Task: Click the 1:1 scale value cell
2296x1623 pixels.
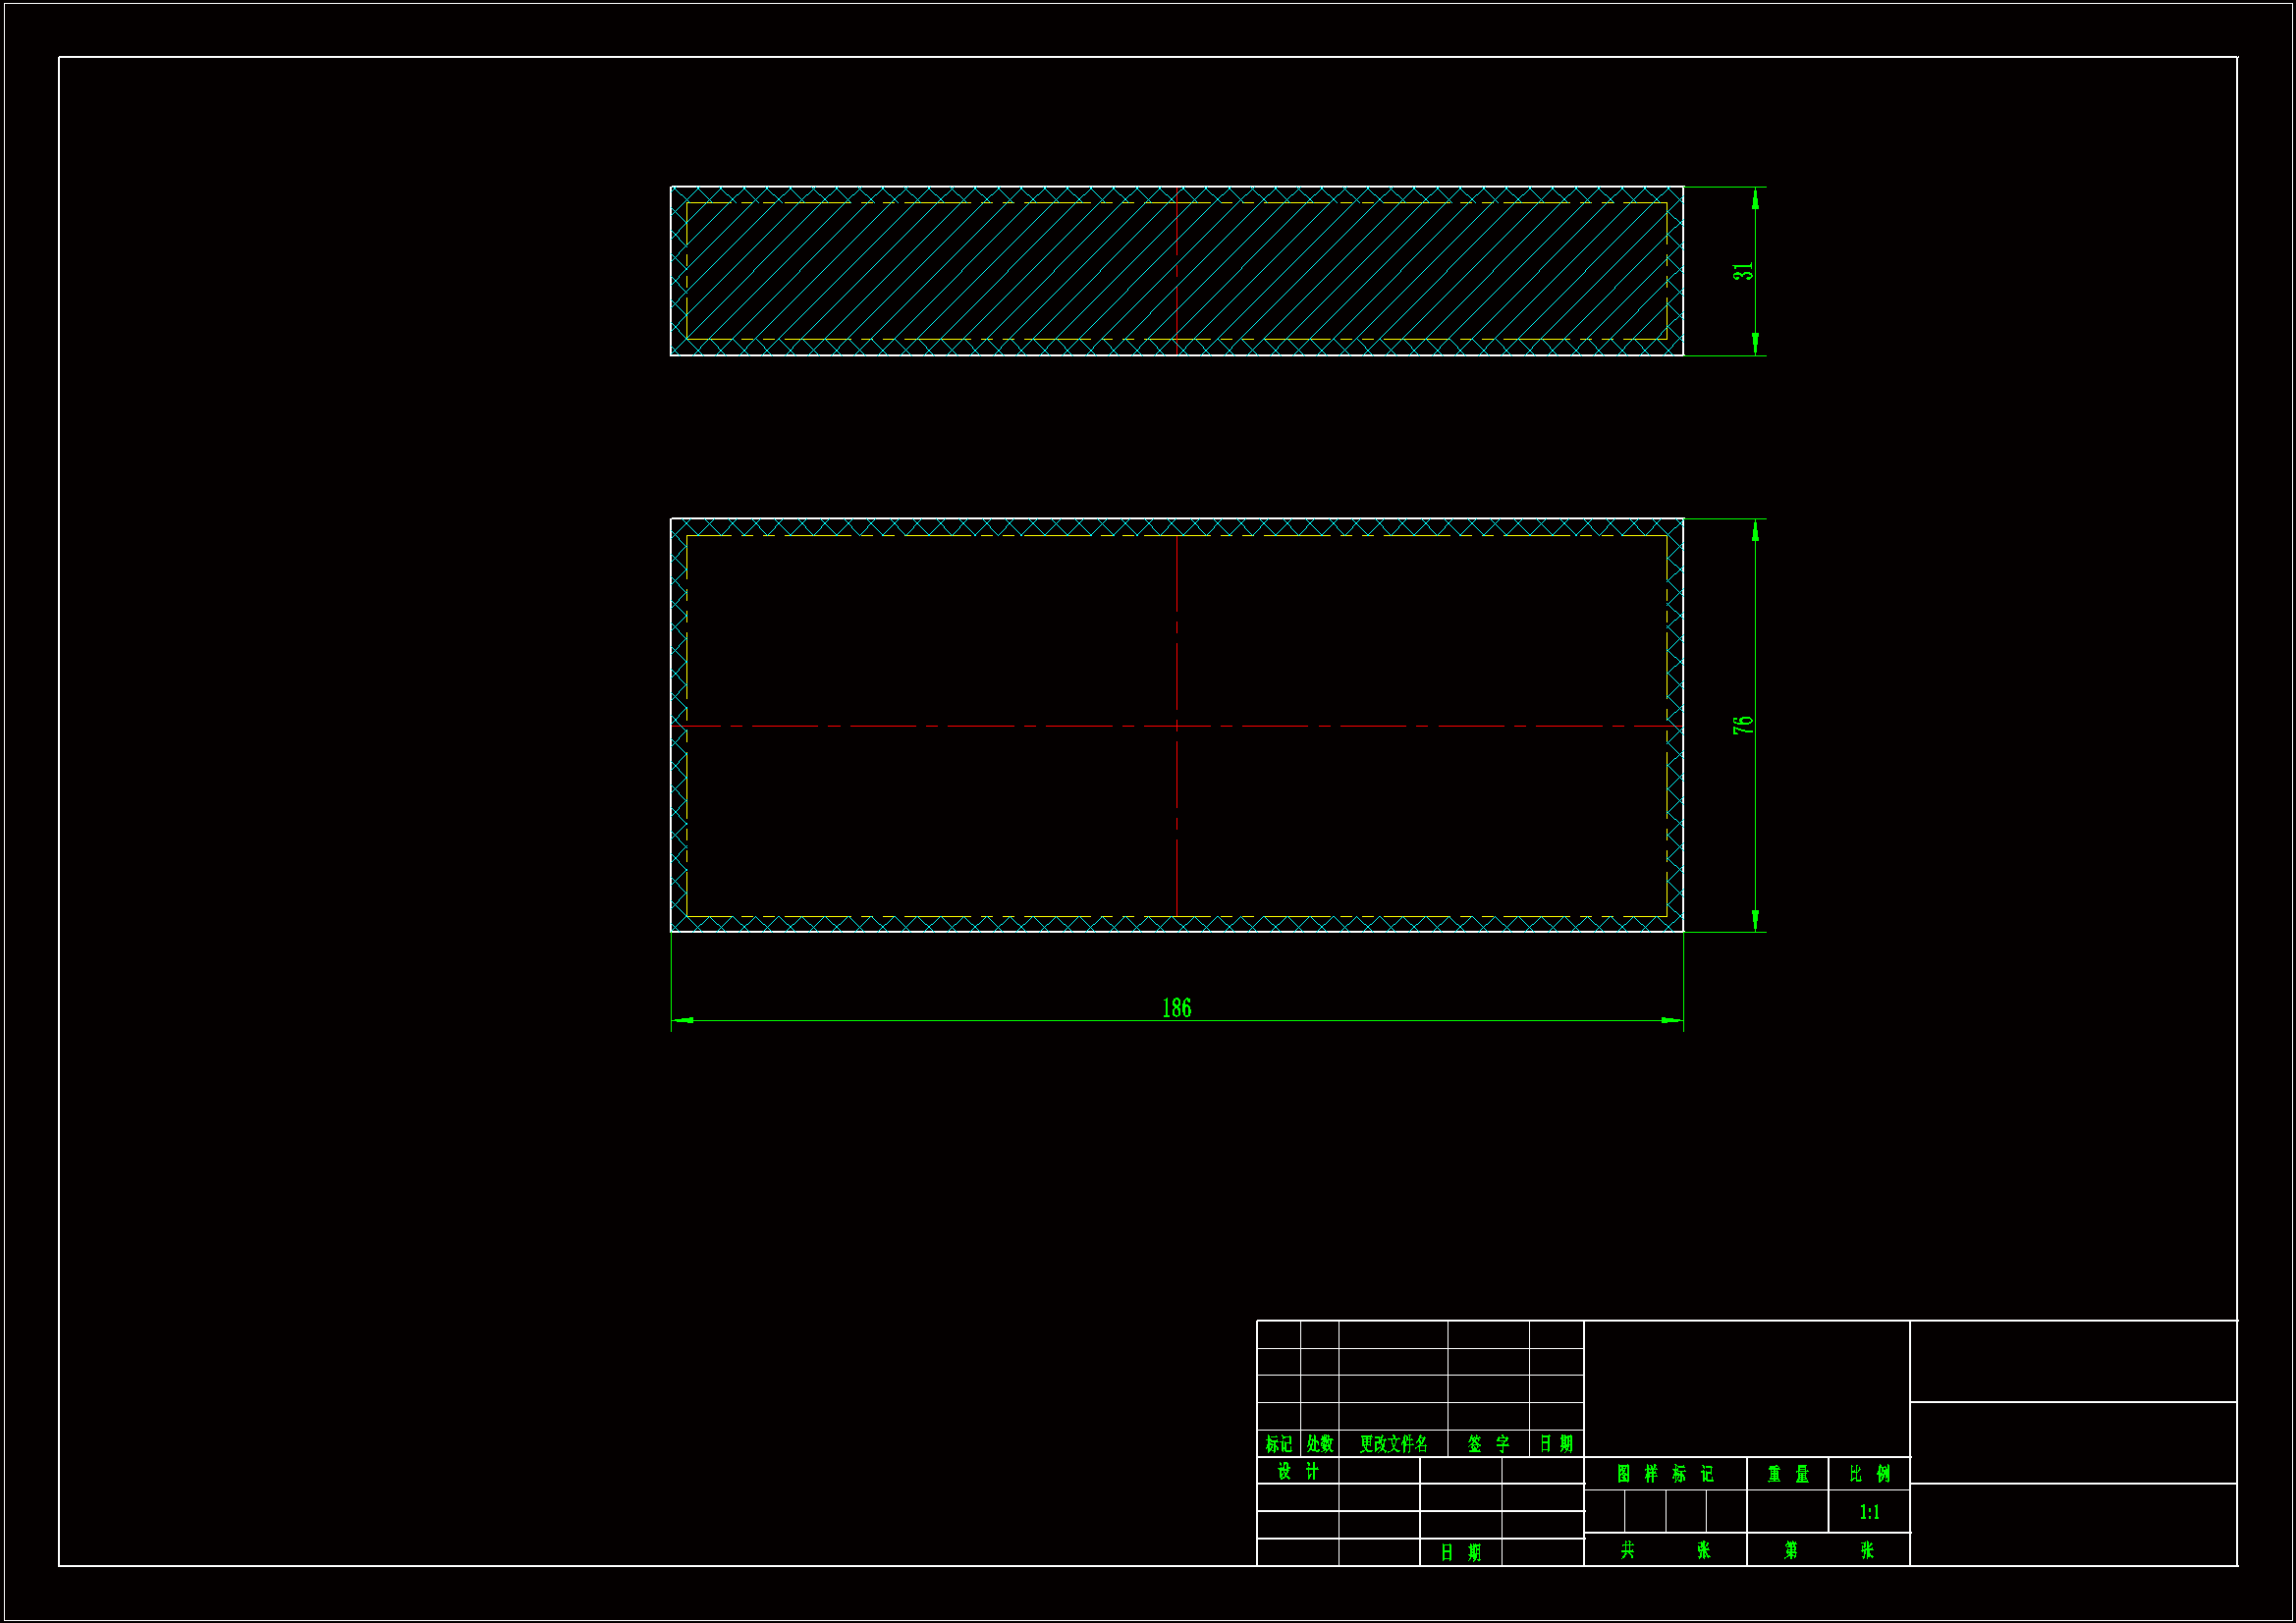Action: click(1869, 1512)
